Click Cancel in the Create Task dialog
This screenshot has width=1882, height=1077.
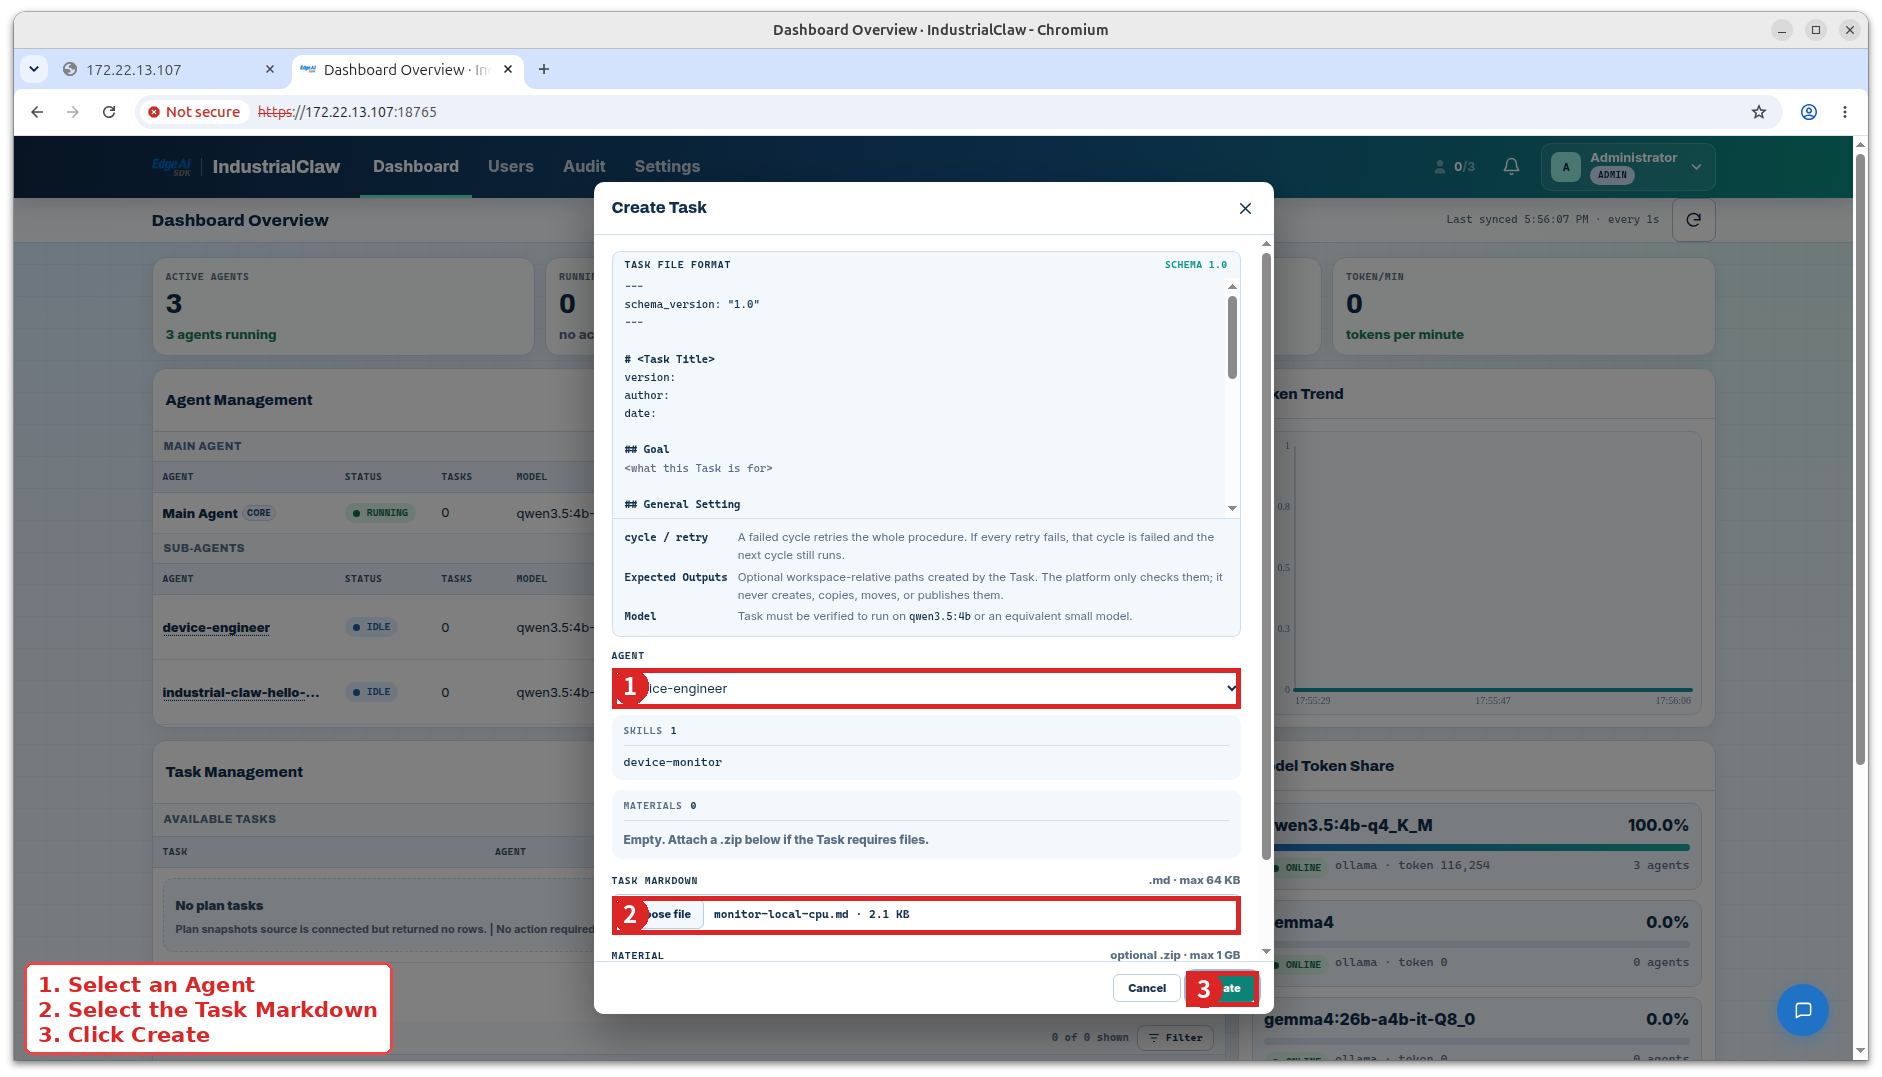1147,988
